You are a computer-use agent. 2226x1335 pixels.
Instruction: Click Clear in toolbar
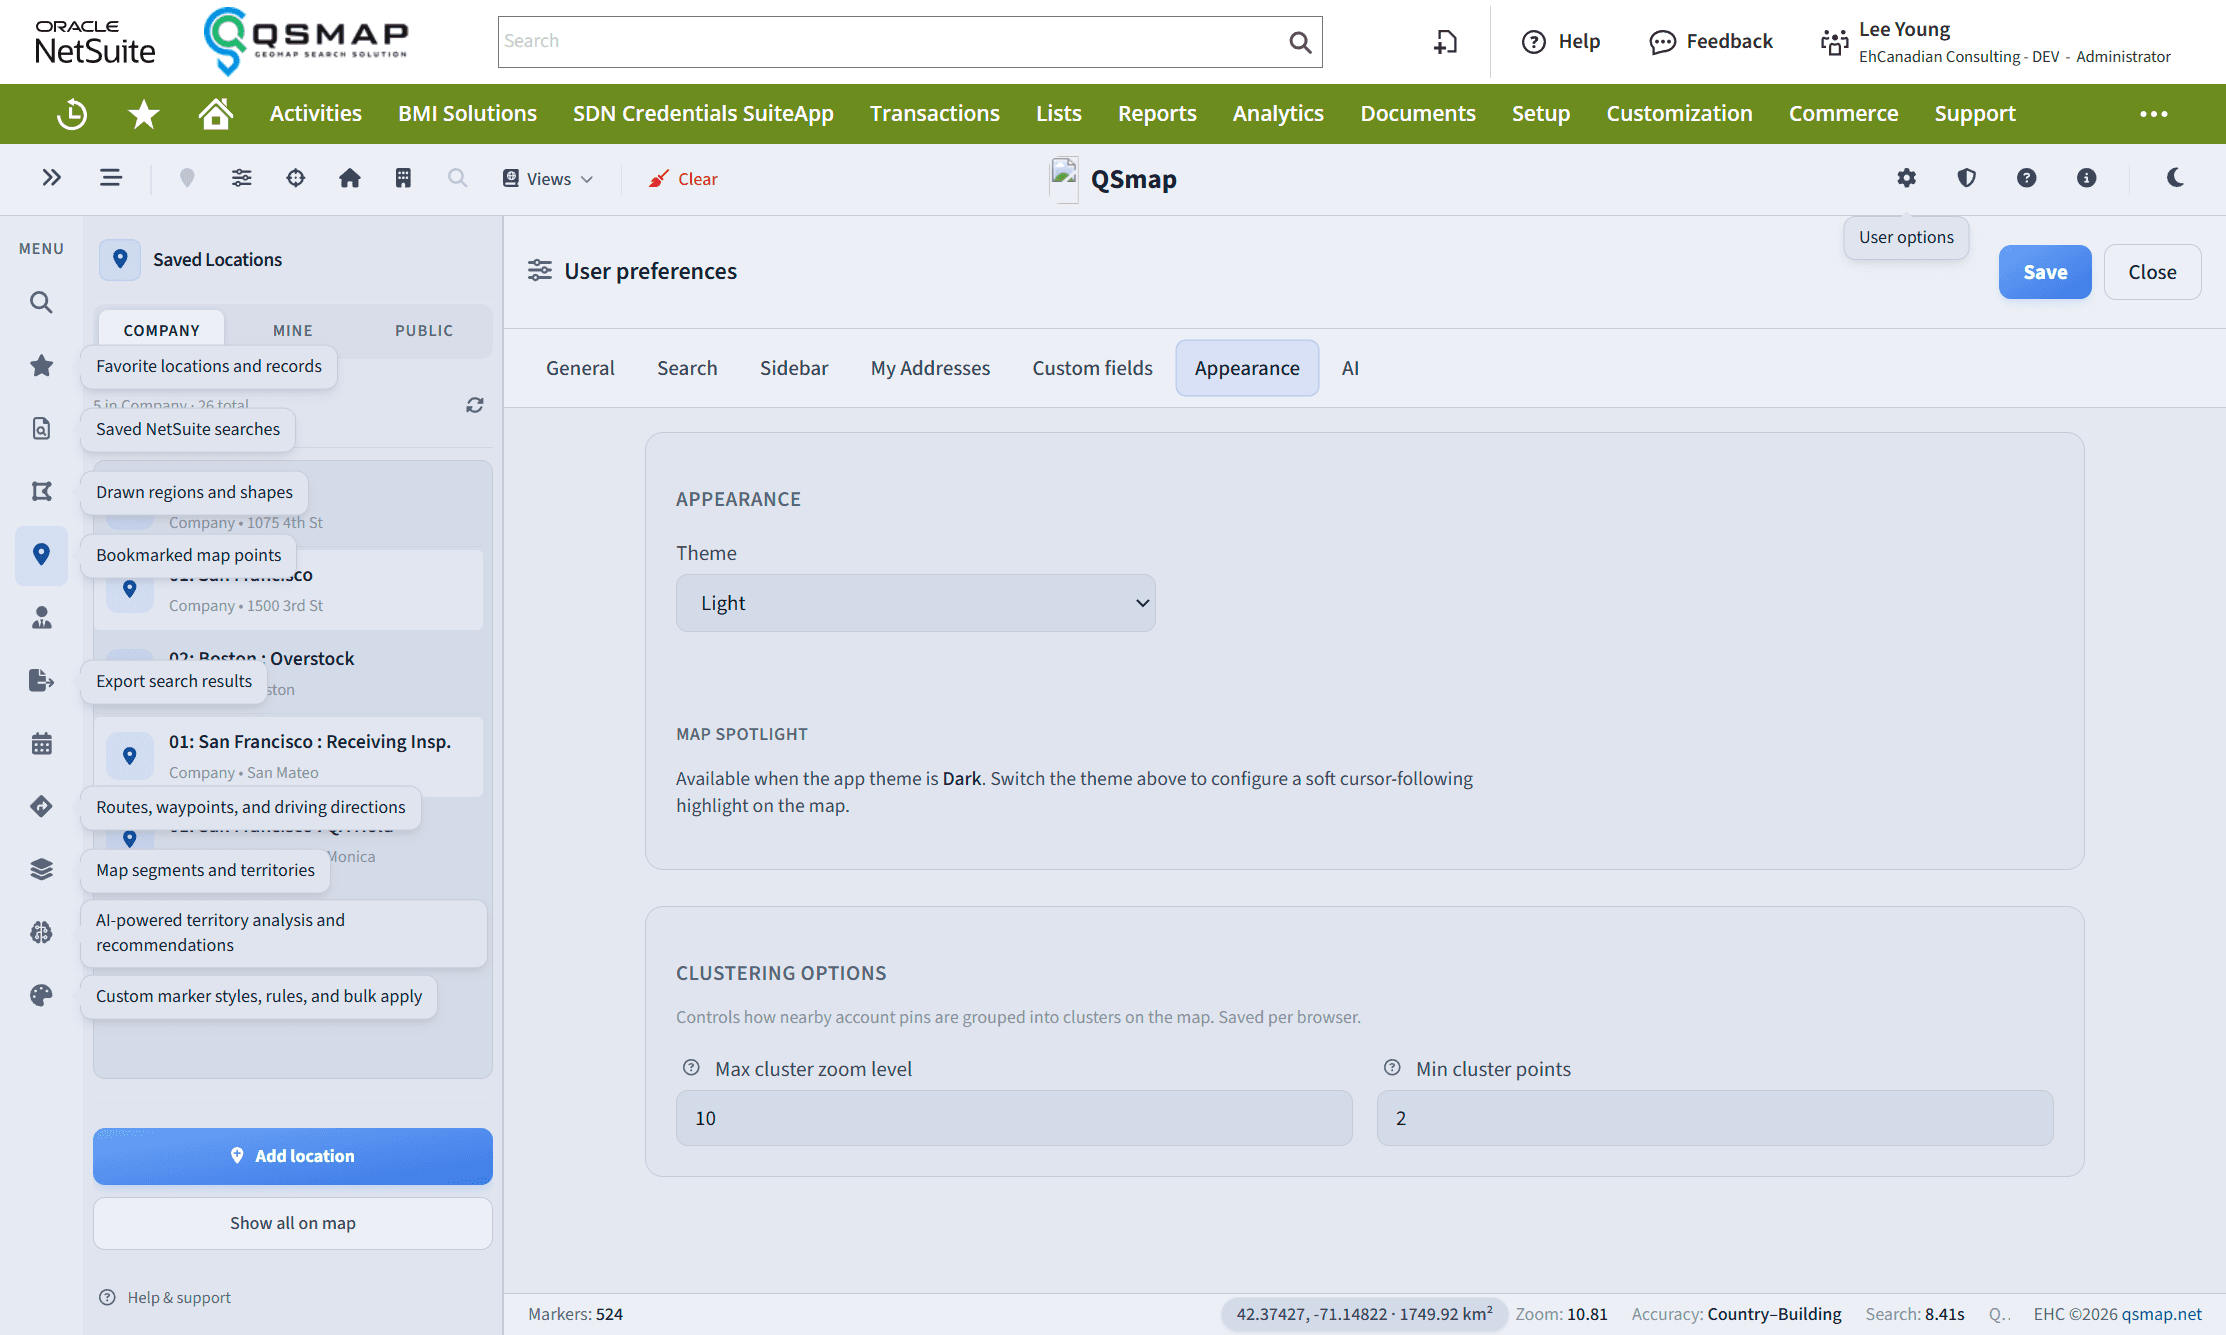click(683, 179)
